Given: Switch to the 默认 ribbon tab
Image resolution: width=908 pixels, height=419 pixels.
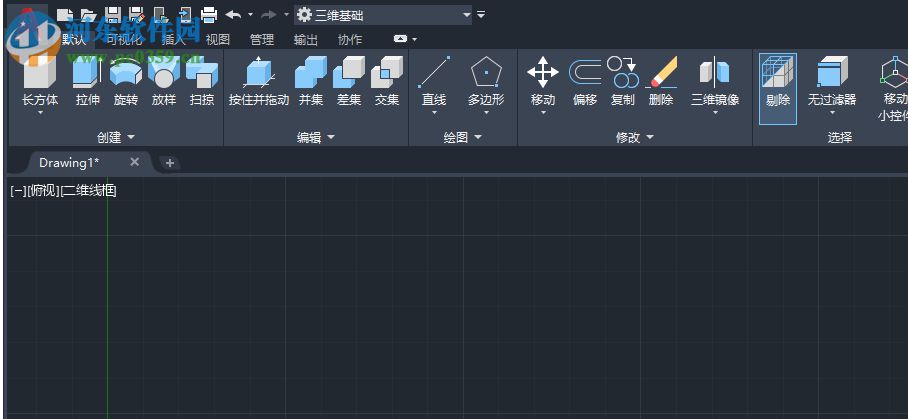Looking at the screenshot, I should [x=74, y=39].
